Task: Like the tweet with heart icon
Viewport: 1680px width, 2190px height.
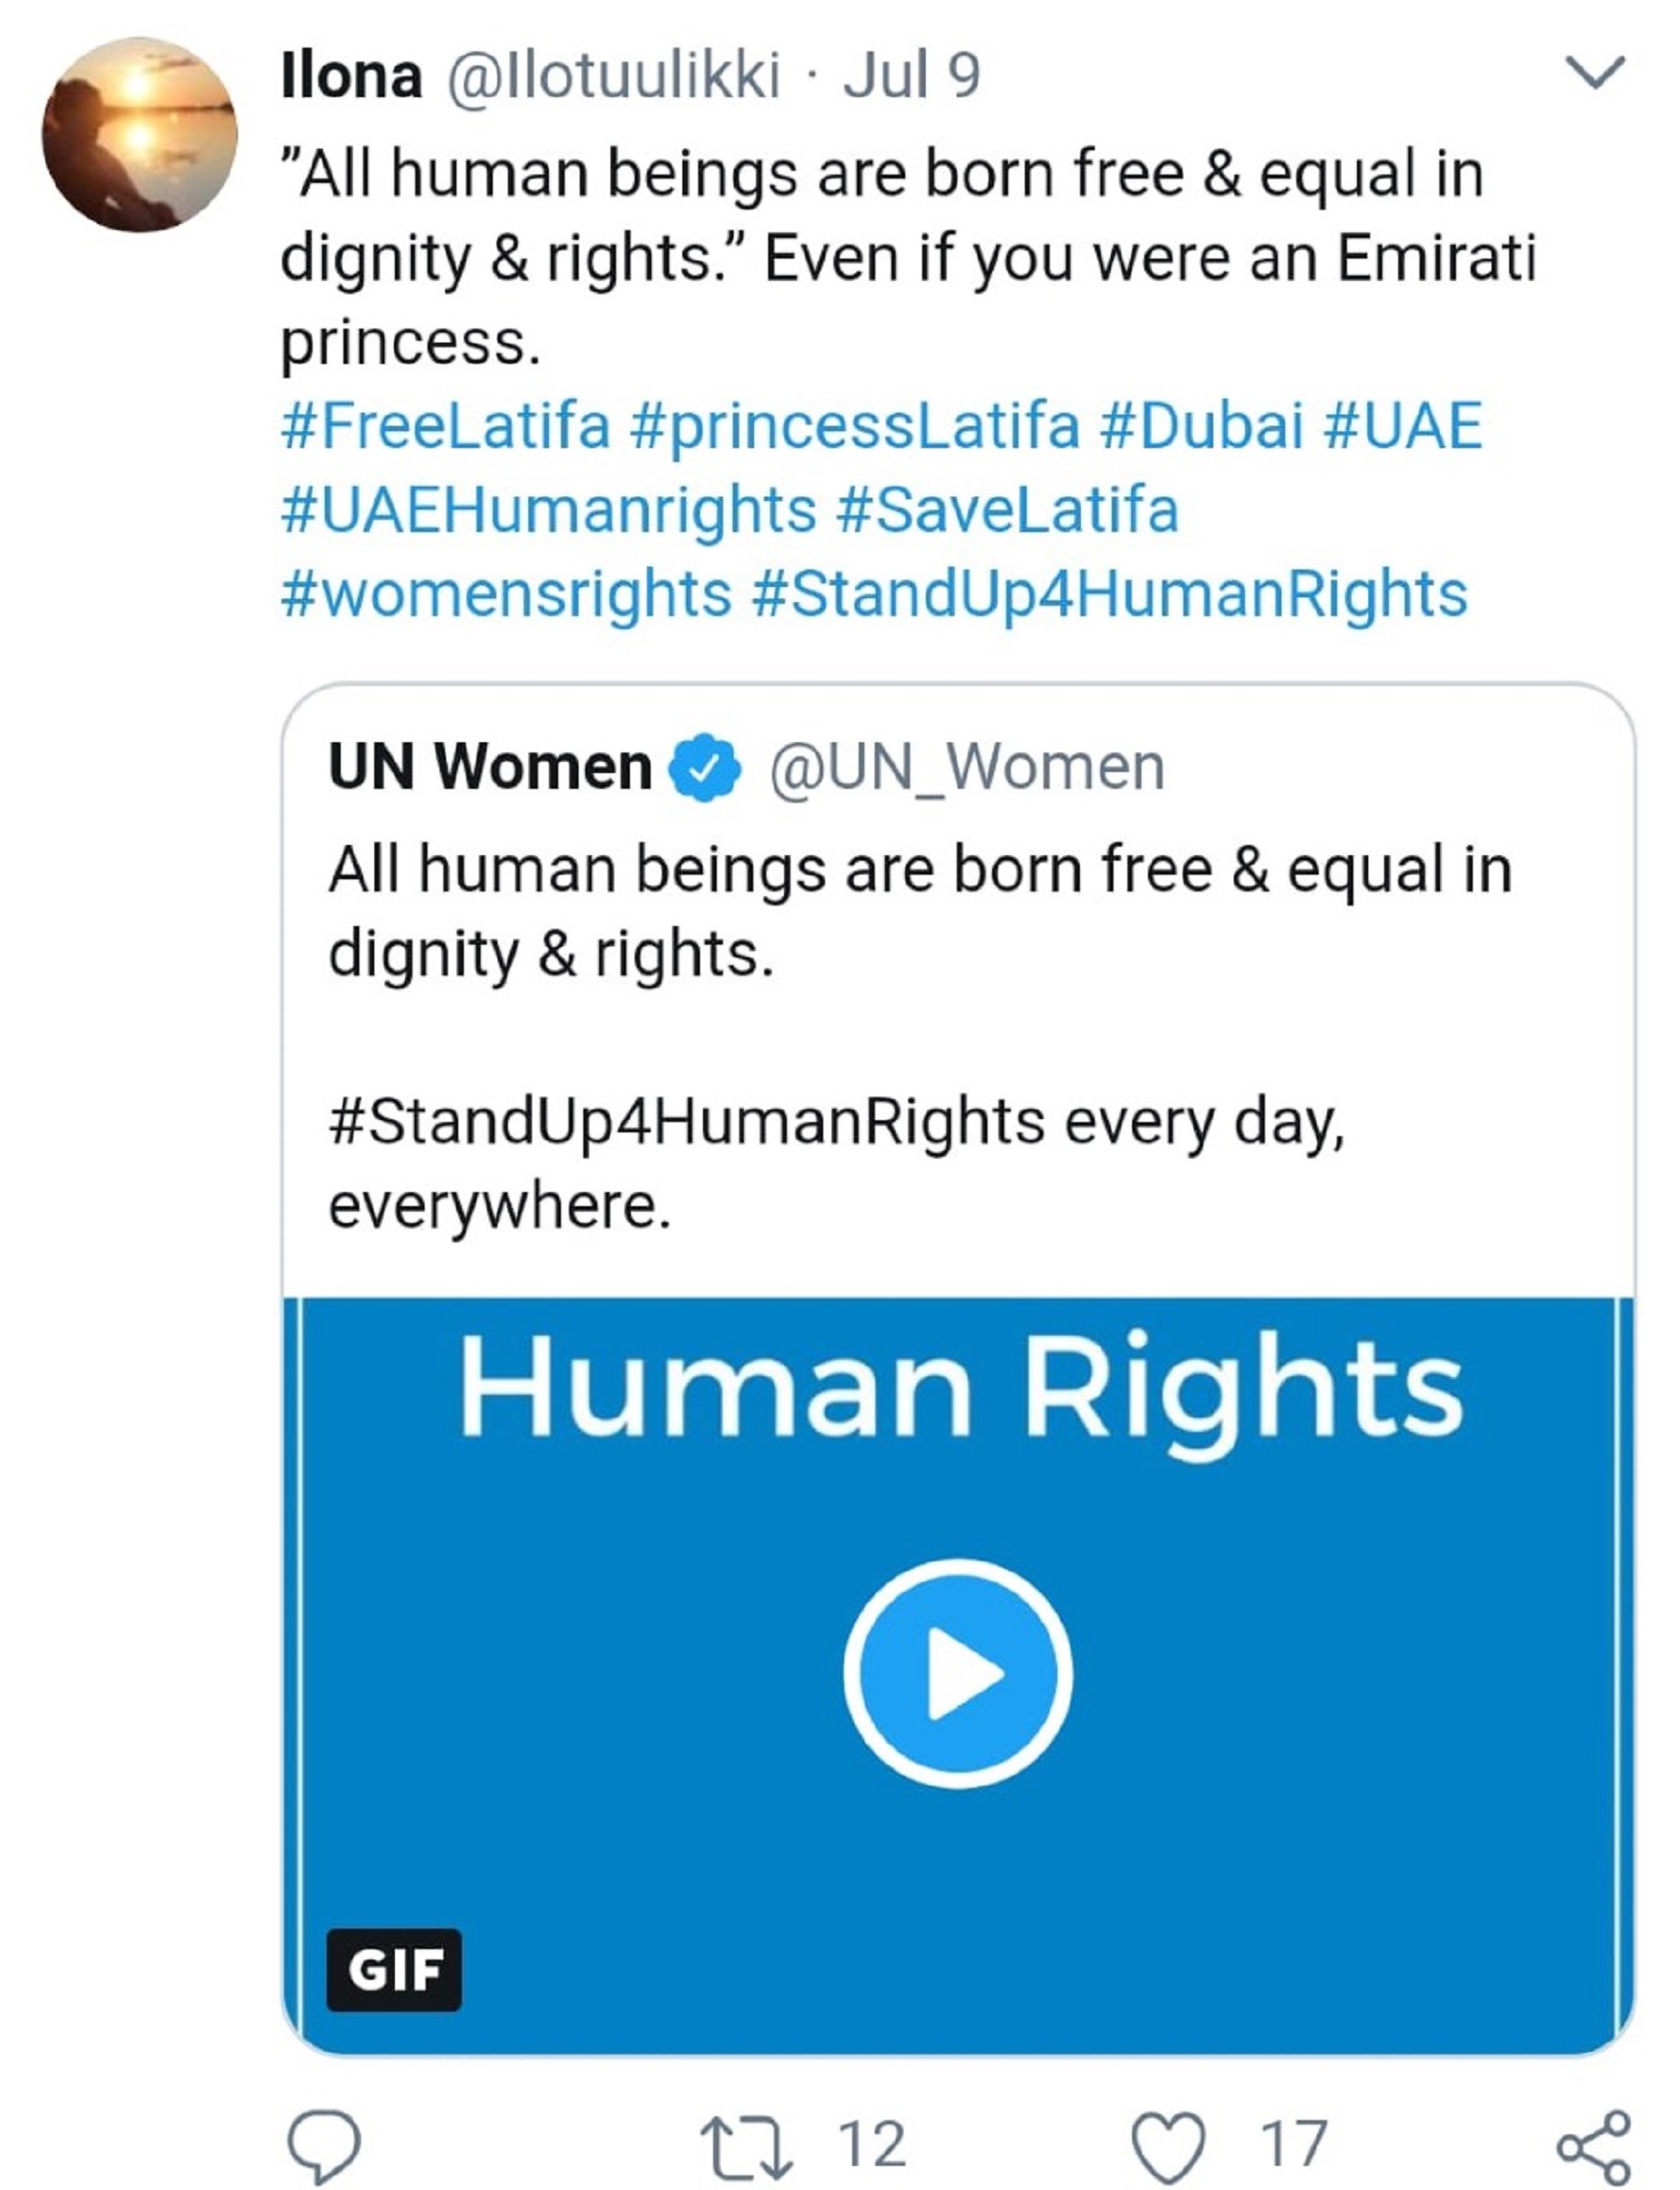Action: pos(1168,2145)
